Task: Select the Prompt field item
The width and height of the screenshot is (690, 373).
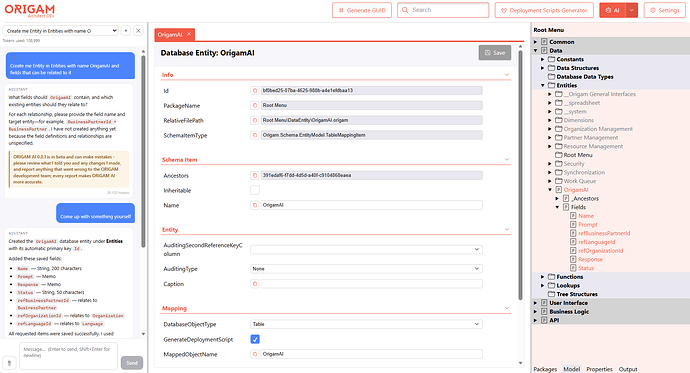Action: [x=588, y=224]
